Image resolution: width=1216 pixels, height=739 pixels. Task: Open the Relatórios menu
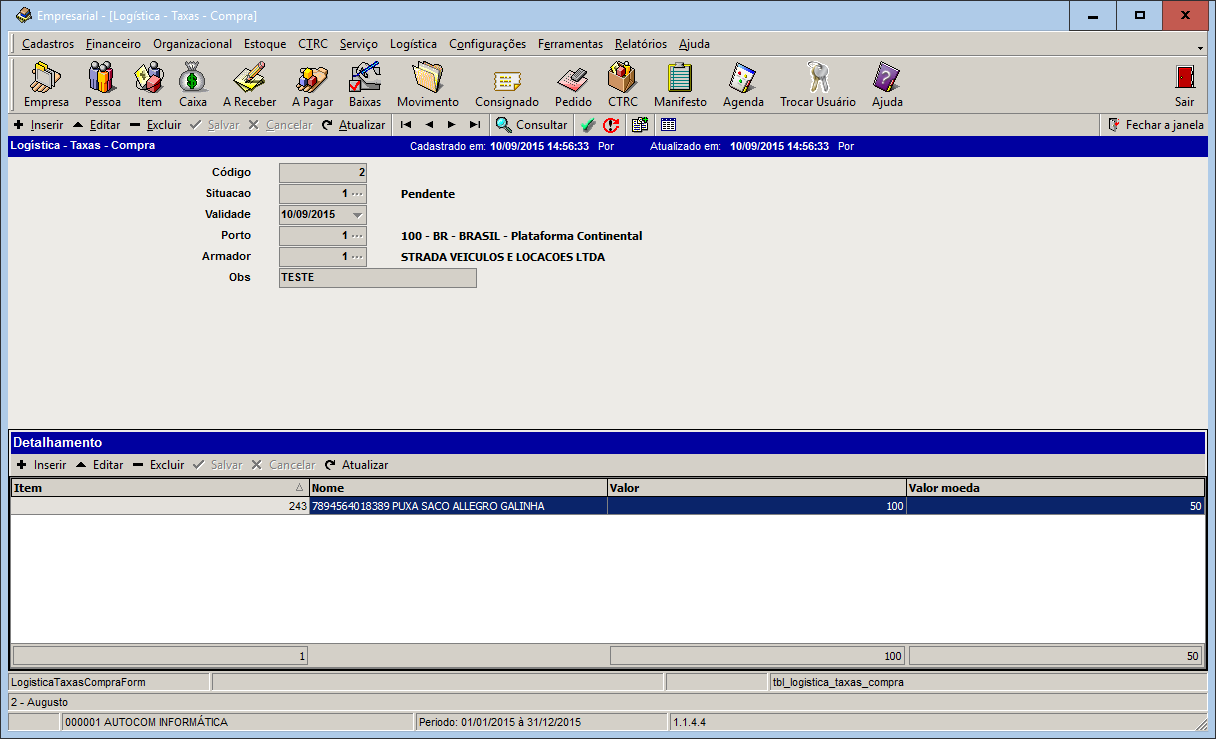point(640,44)
